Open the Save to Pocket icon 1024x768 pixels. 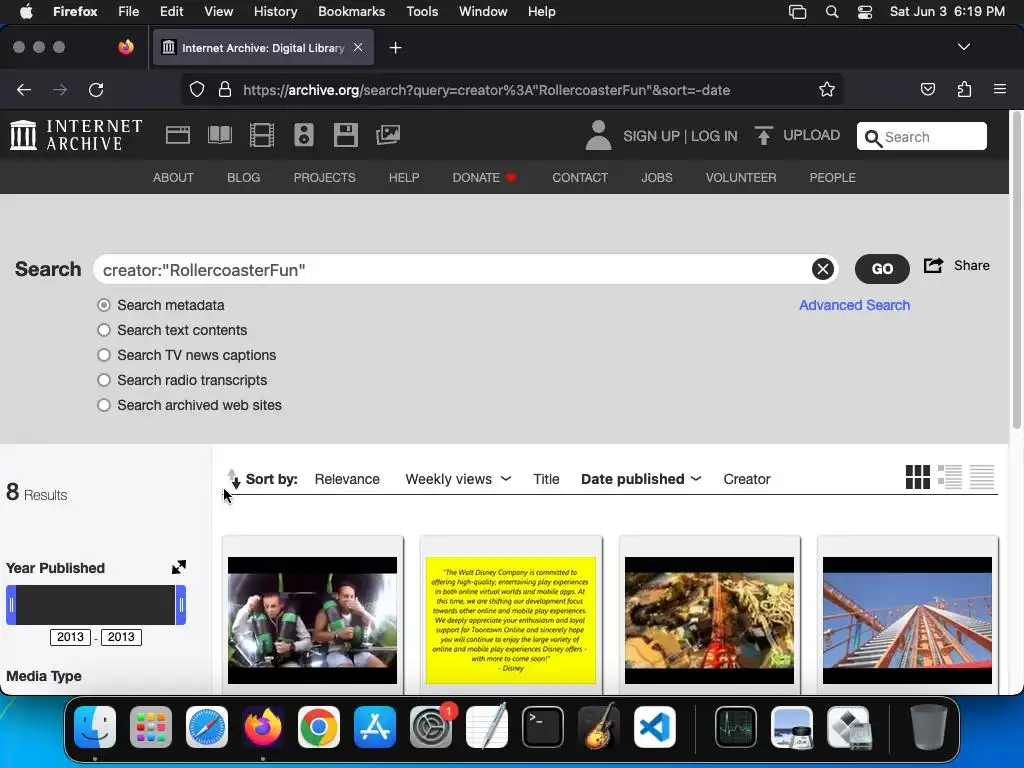[927, 89]
